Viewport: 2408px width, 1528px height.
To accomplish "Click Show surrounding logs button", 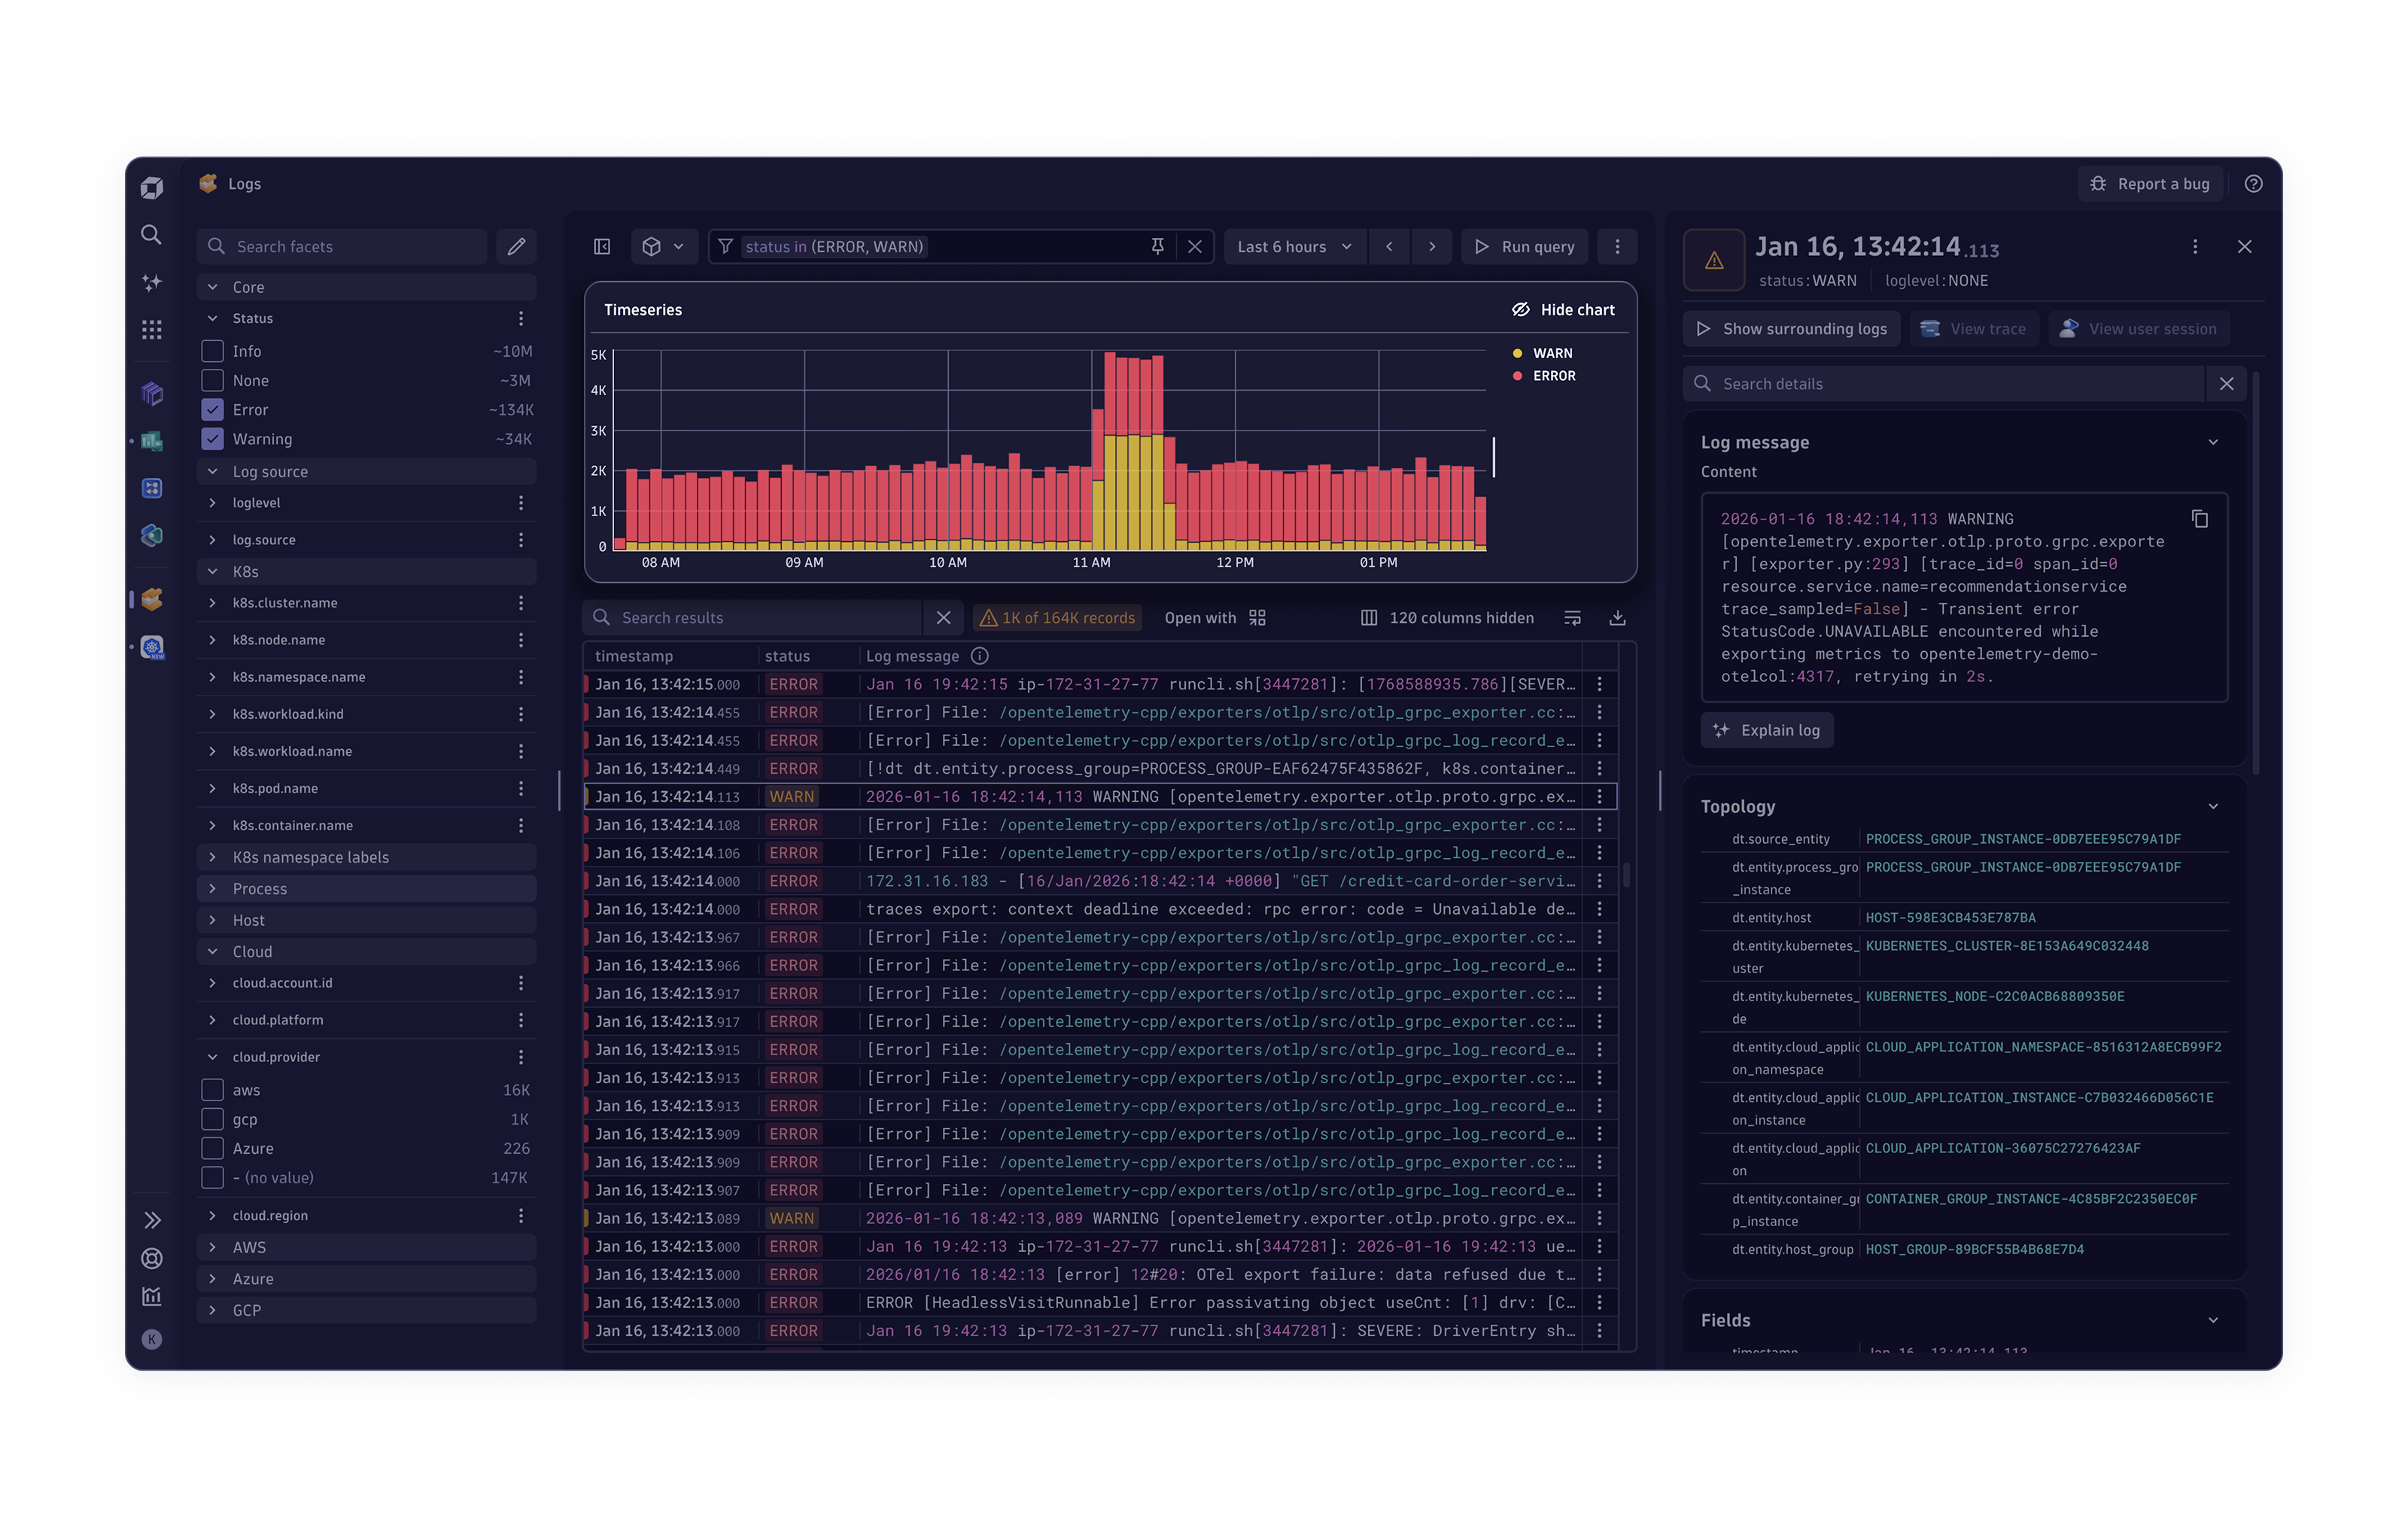I will click(1791, 329).
